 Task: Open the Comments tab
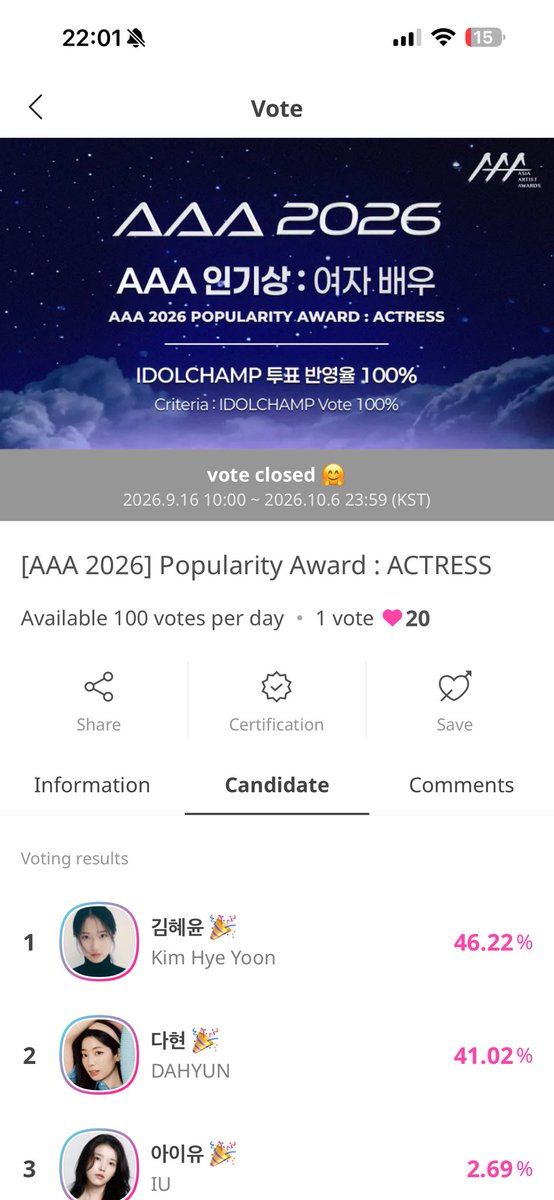coord(461,785)
